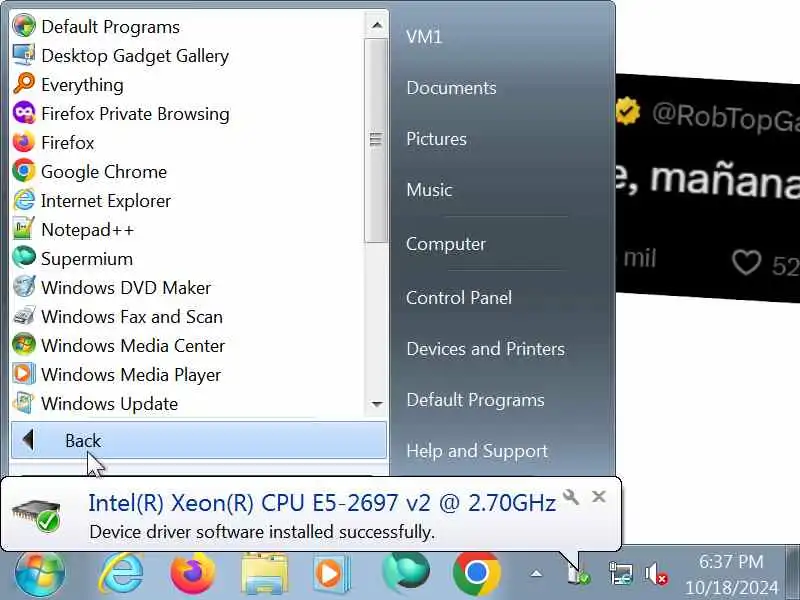This screenshot has width=800, height=600.
Task: Click the Show desktop button at taskbar end
Action: (792, 572)
